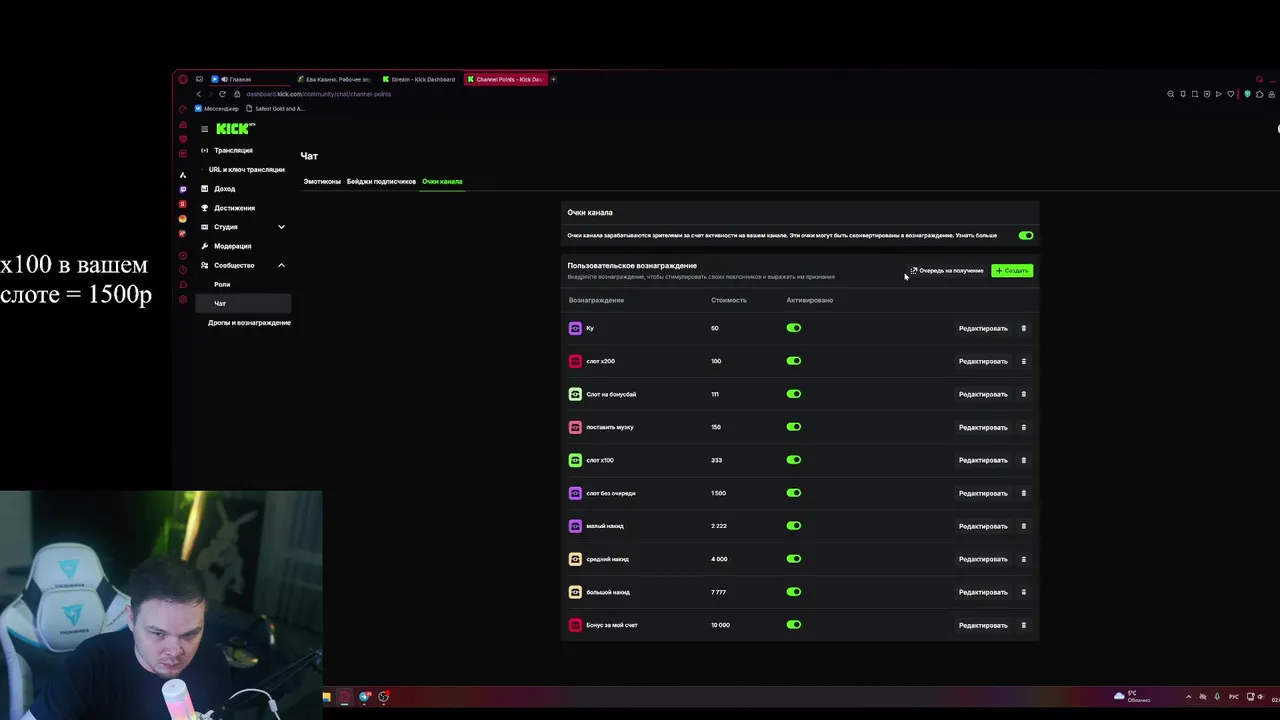Toggle the "поставить музку" reward switch

pyautogui.click(x=794, y=427)
